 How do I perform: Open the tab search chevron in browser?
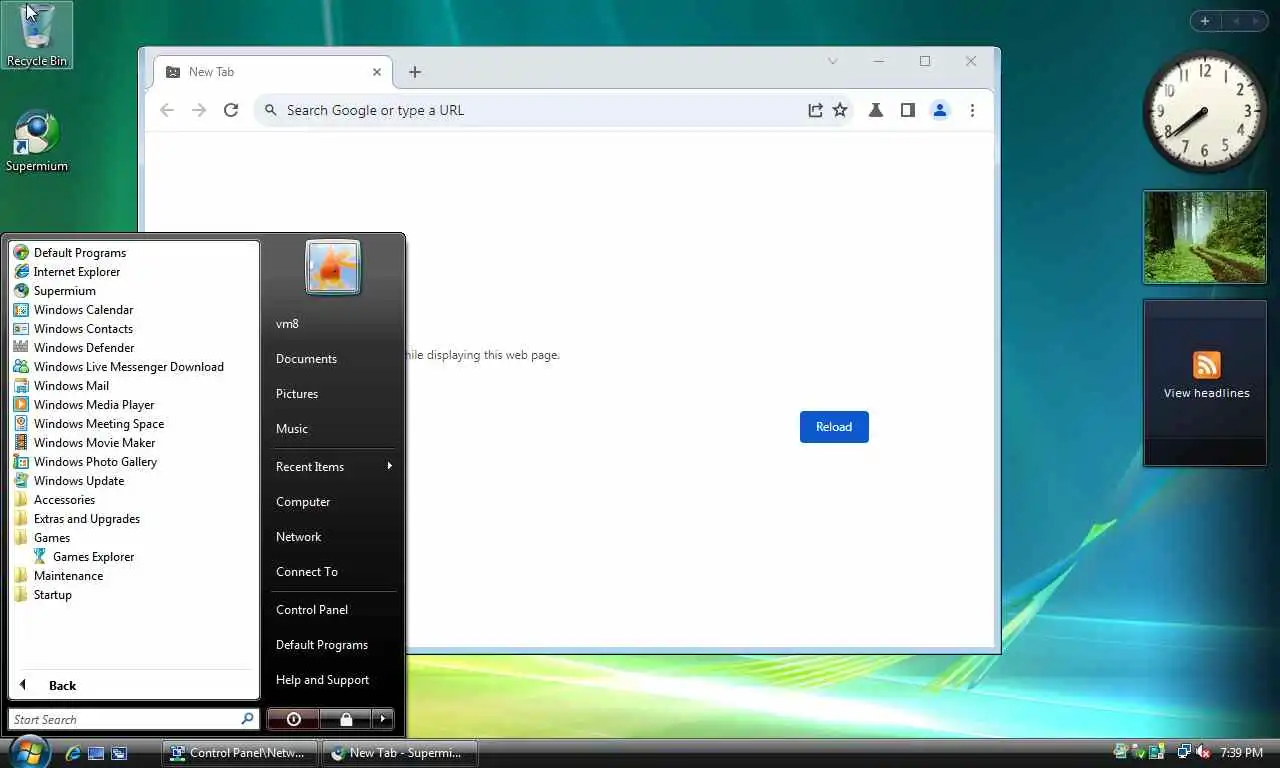click(x=832, y=61)
